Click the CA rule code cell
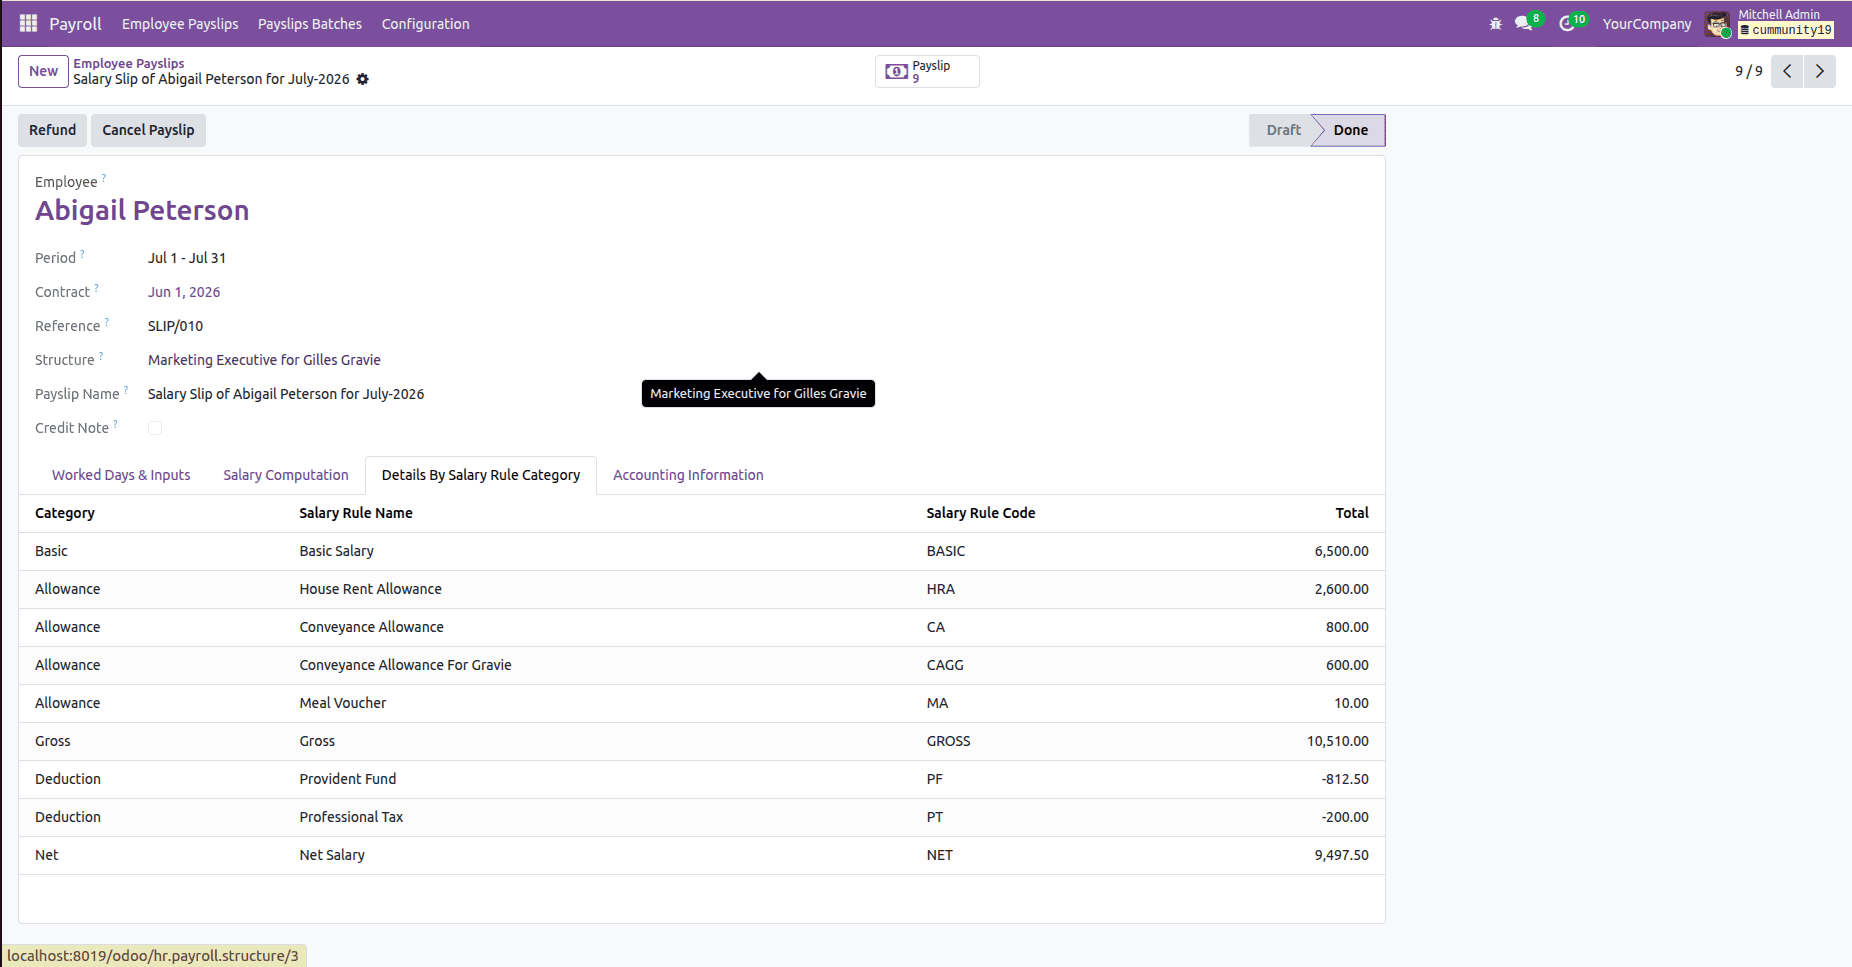 935,627
